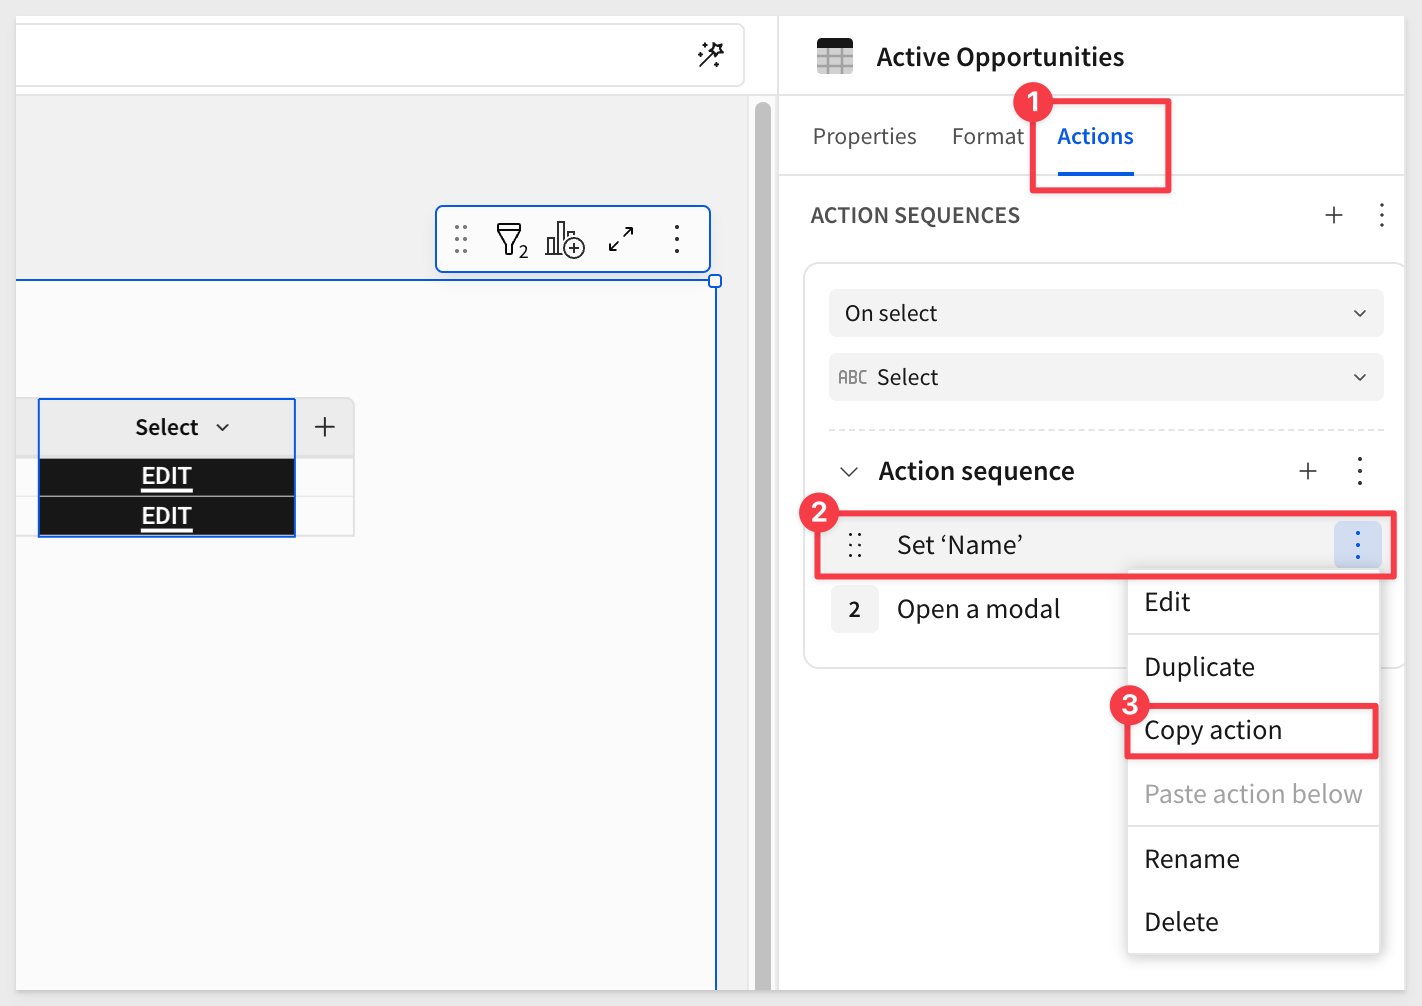The height and width of the screenshot is (1006, 1422).
Task: Click the magic wand icon in formula bar
Action: [x=710, y=54]
